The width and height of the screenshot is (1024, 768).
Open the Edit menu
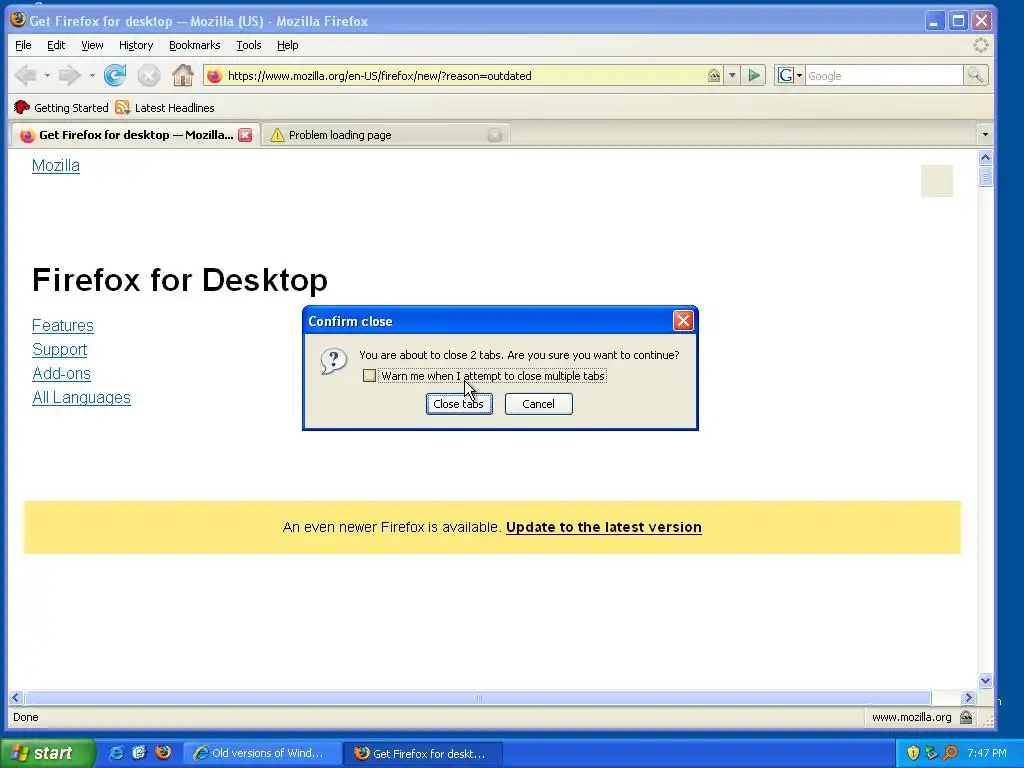point(56,45)
